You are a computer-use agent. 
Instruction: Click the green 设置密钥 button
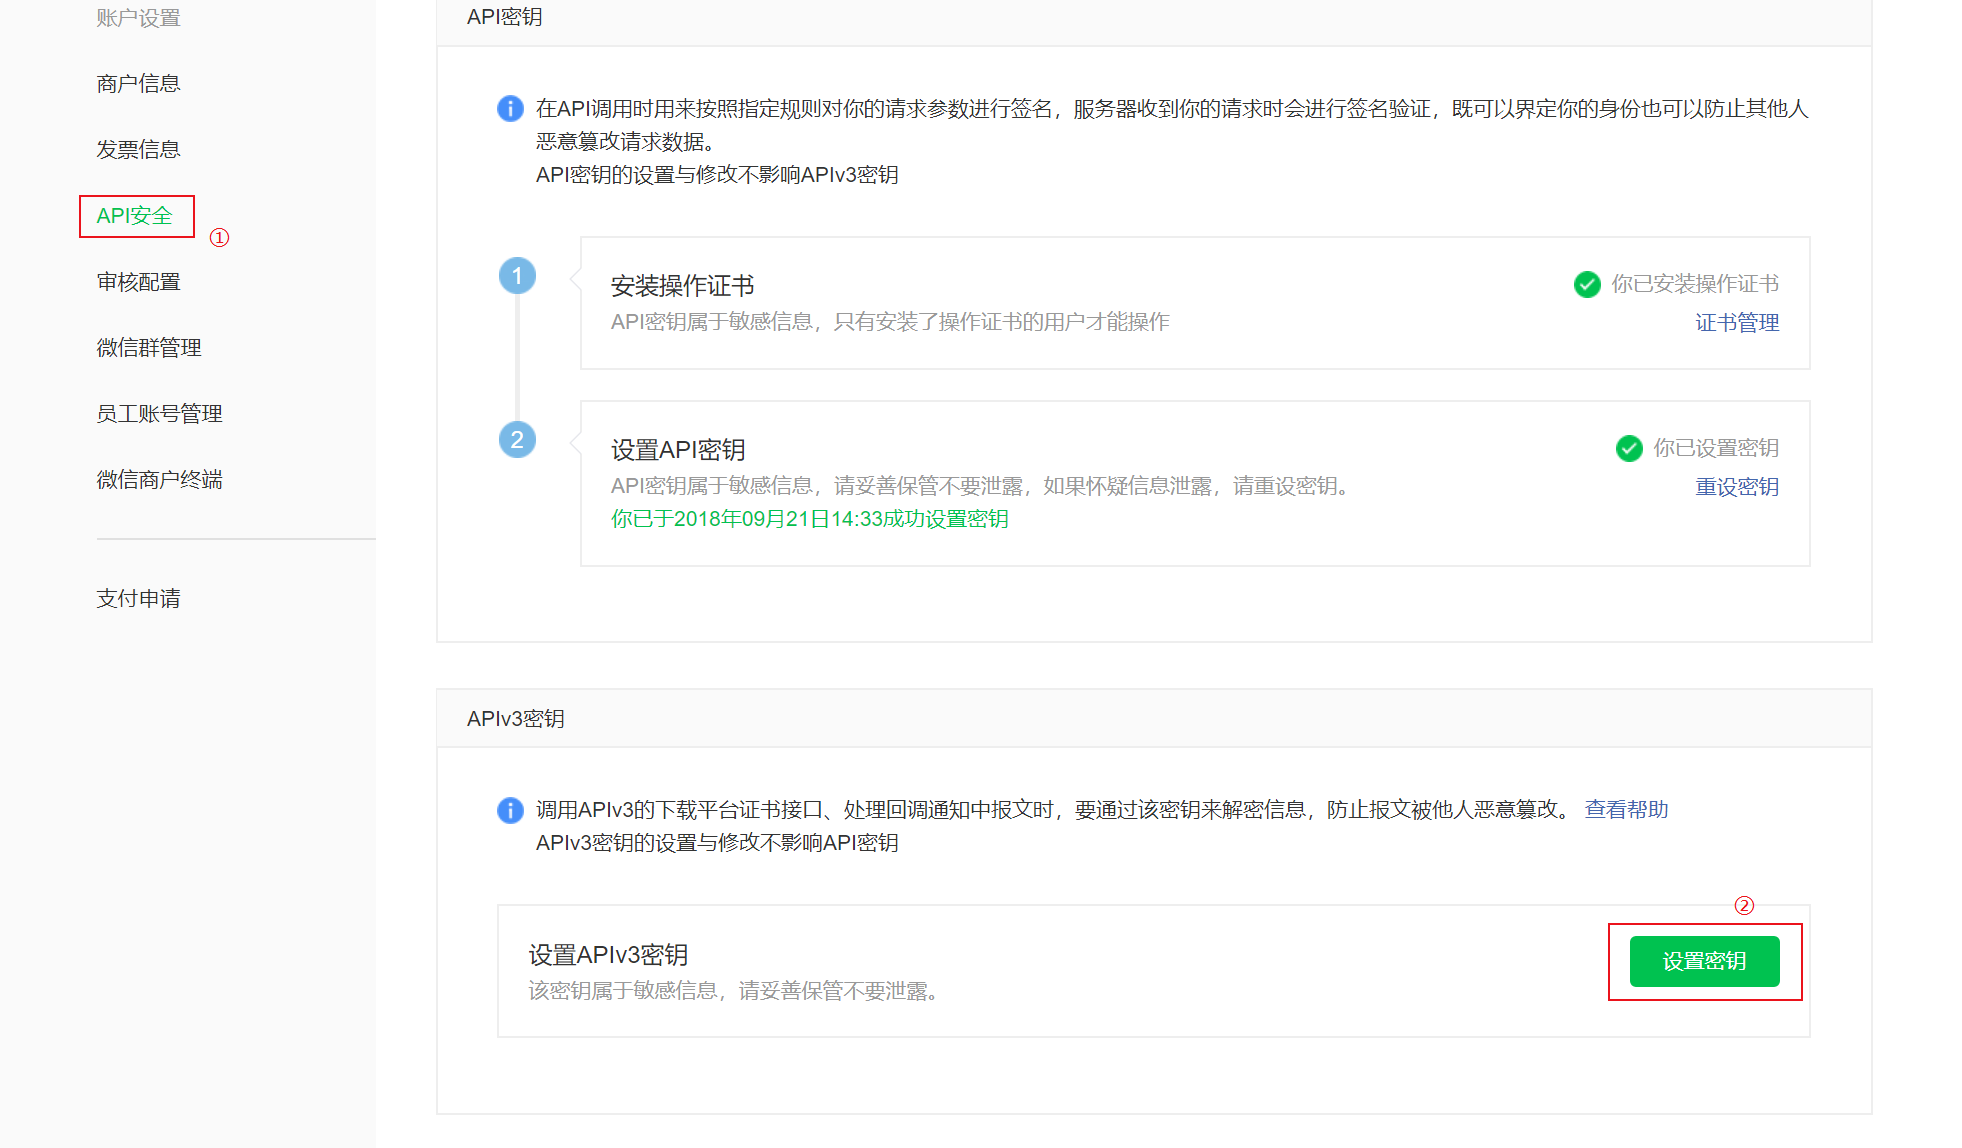(x=1704, y=961)
